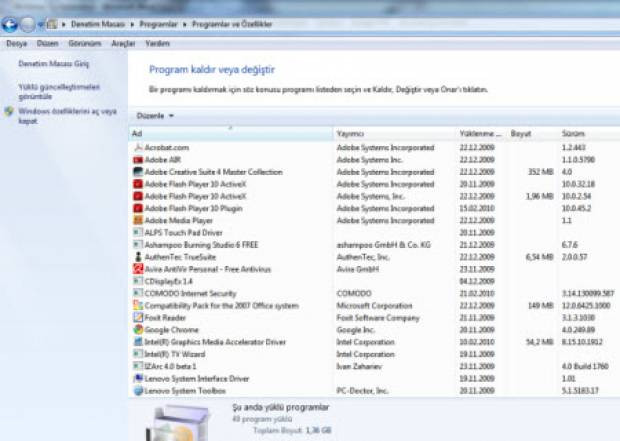Click the Adobe AIR program icon
This screenshot has width=620, height=441.
[138, 160]
